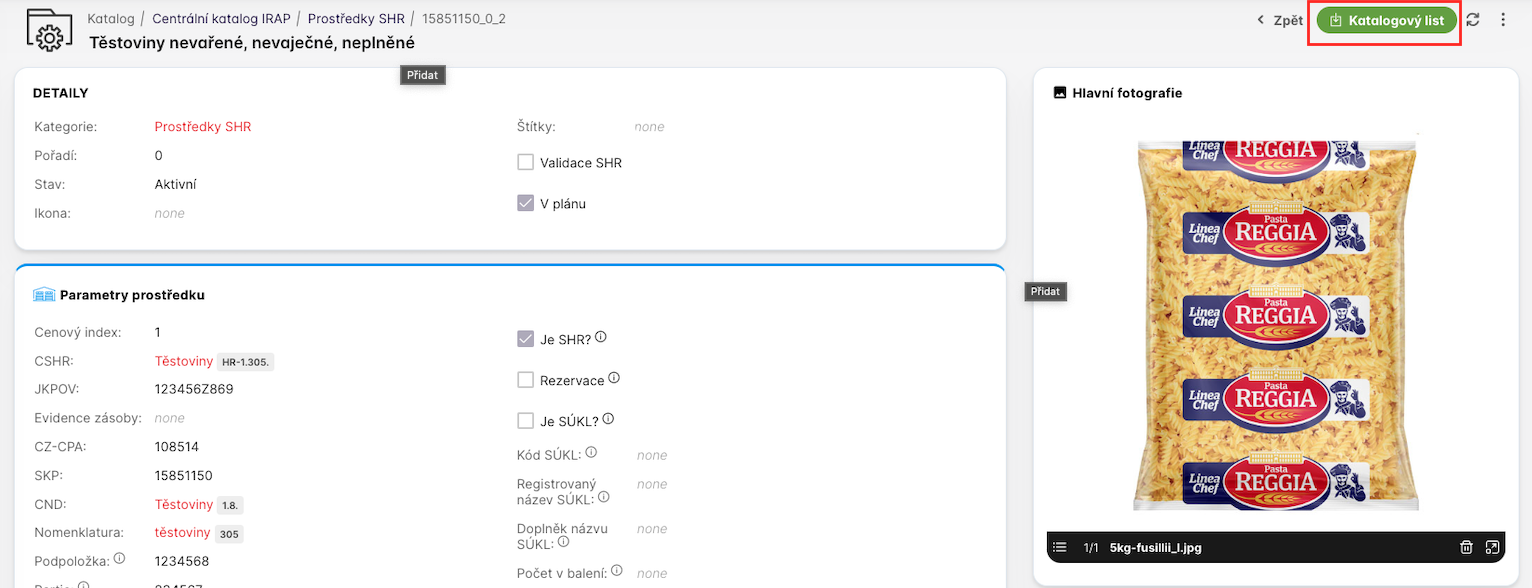Click the refresh icon beside Katalogový list
This screenshot has height=588, width=1532.
coord(1473,20)
